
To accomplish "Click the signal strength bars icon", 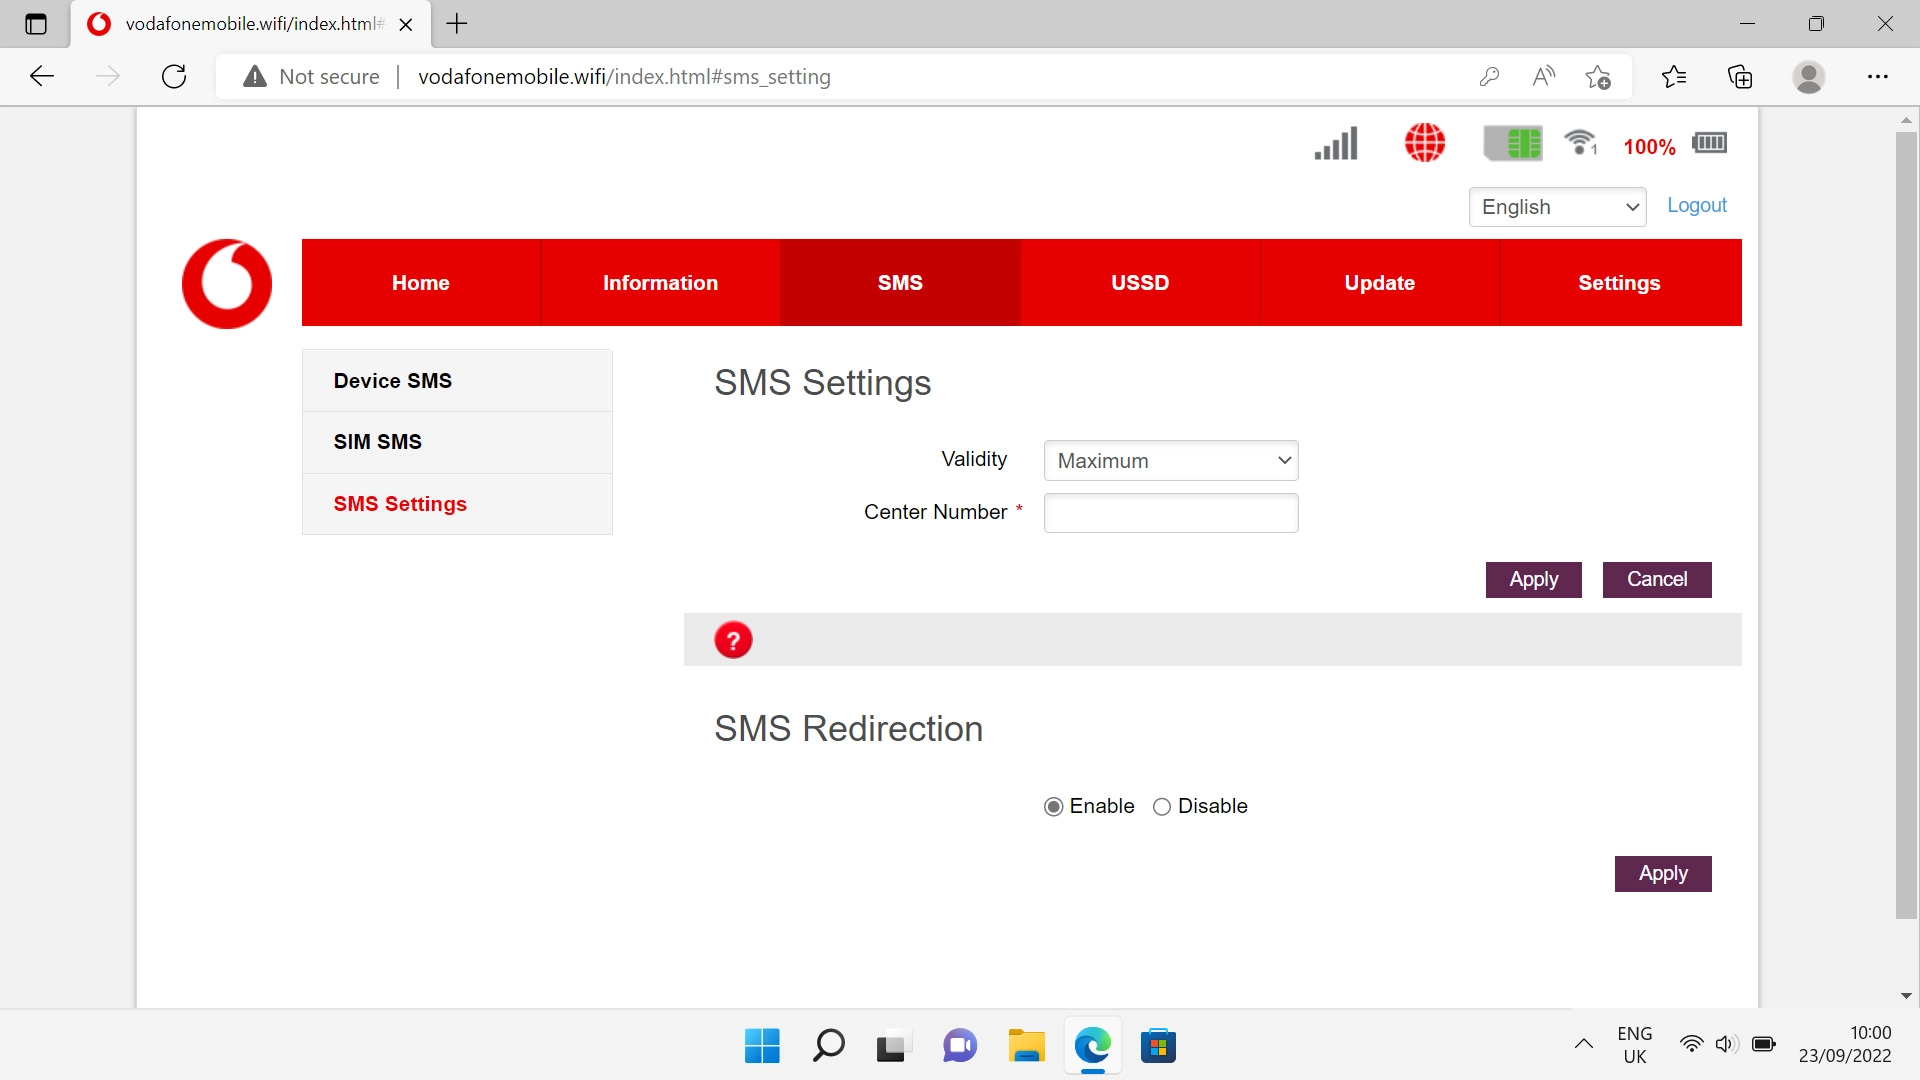I will pos(1335,143).
